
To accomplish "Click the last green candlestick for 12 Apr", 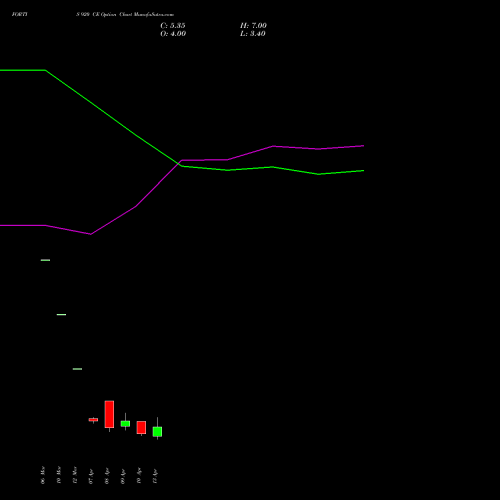I will click(x=157, y=432).
